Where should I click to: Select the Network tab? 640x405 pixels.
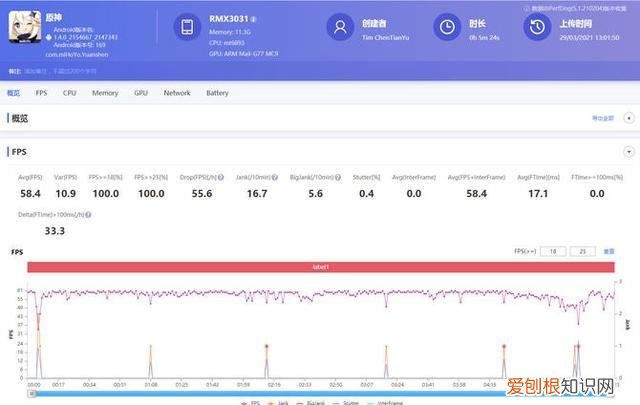coord(177,93)
